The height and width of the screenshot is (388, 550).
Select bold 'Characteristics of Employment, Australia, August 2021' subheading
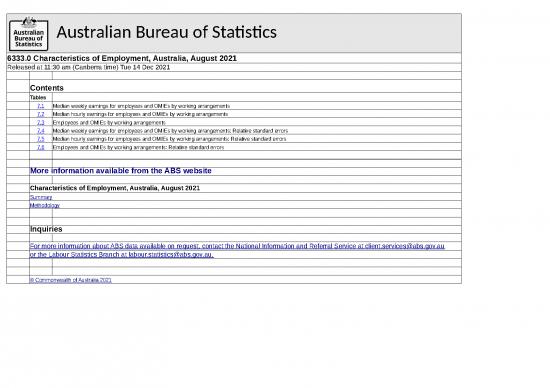click(x=115, y=188)
